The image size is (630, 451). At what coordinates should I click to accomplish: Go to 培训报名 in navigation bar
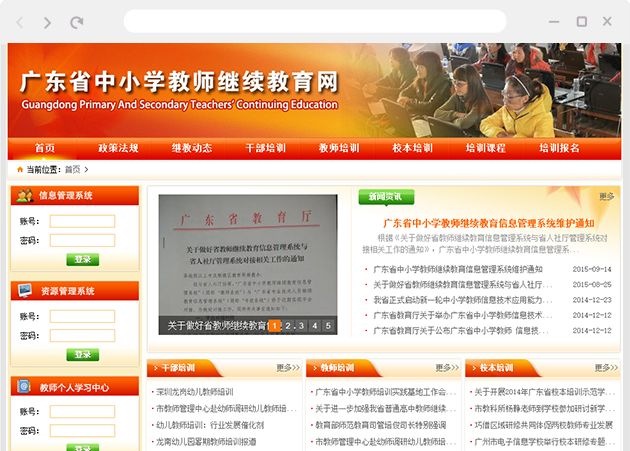pyautogui.click(x=559, y=148)
